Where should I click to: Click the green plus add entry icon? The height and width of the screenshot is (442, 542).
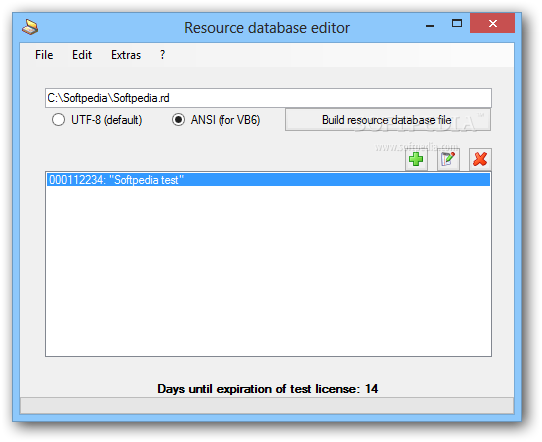[x=416, y=159]
